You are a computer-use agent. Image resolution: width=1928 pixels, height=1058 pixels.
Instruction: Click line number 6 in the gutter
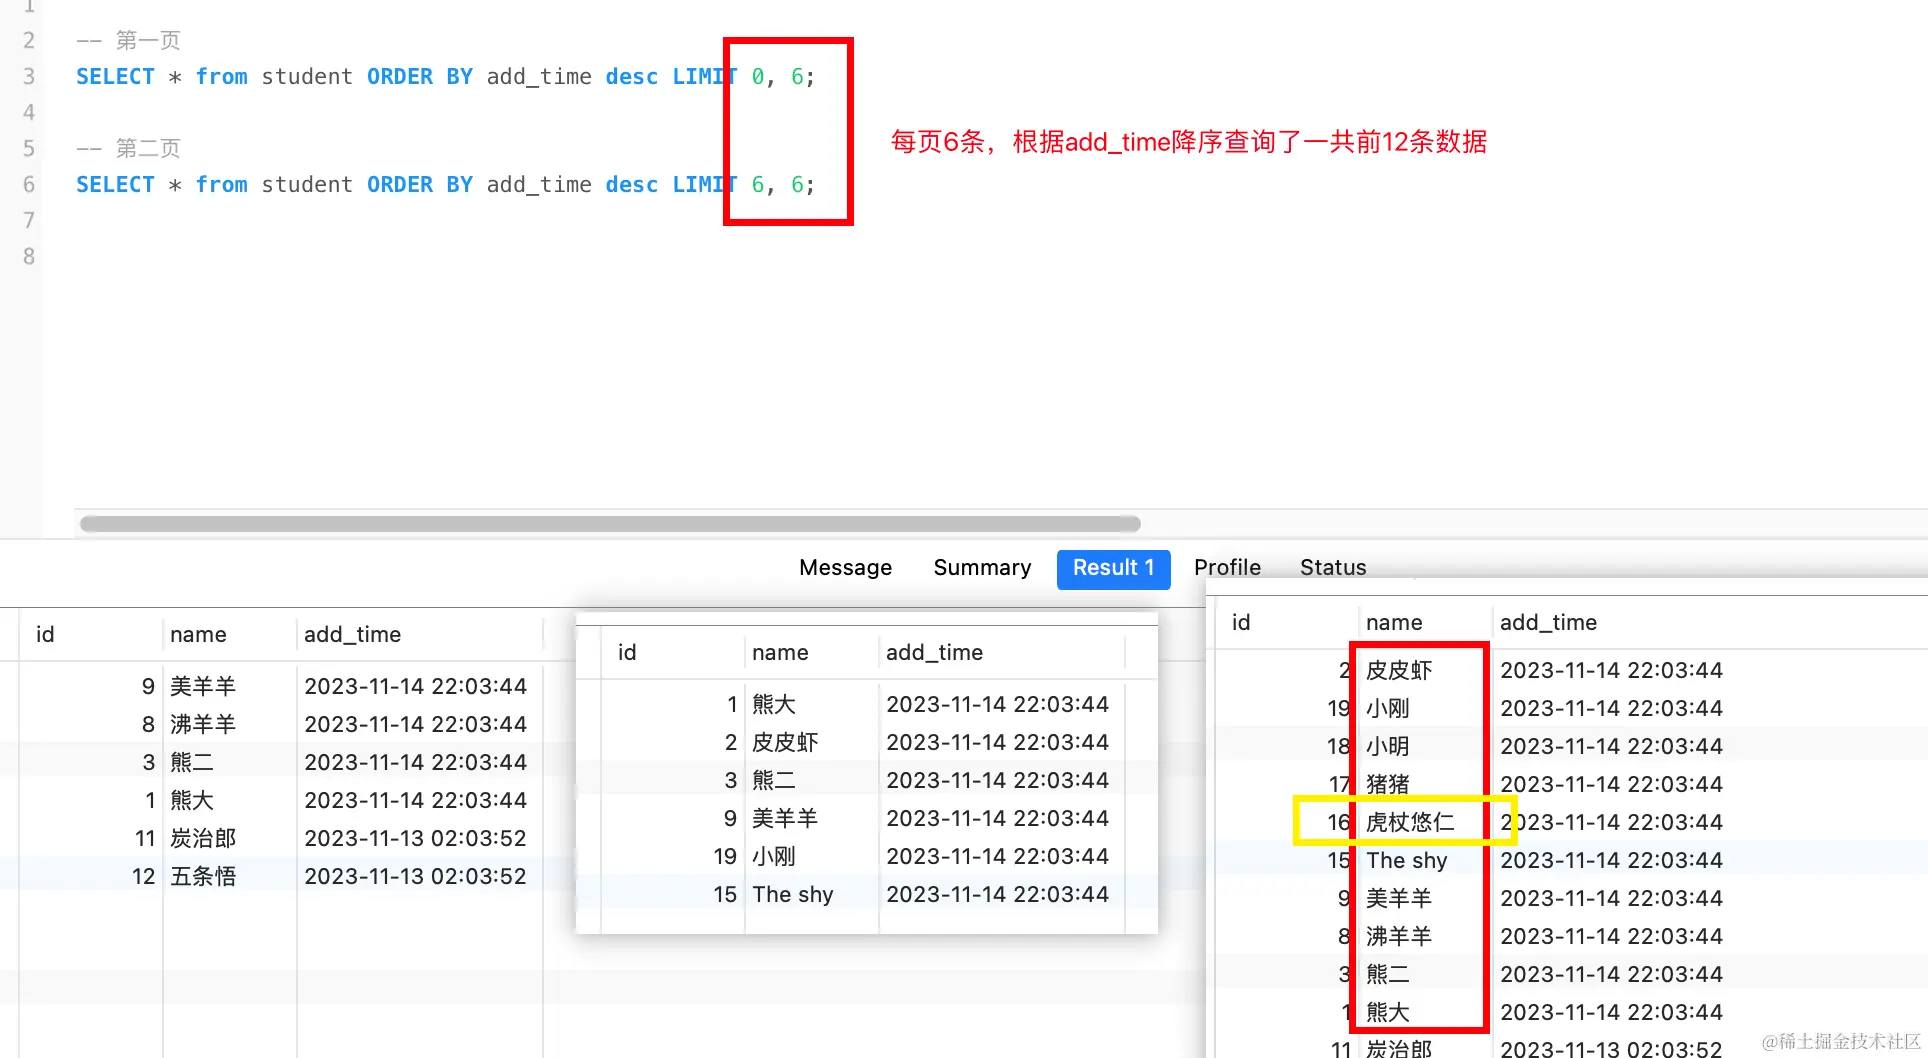click(29, 185)
